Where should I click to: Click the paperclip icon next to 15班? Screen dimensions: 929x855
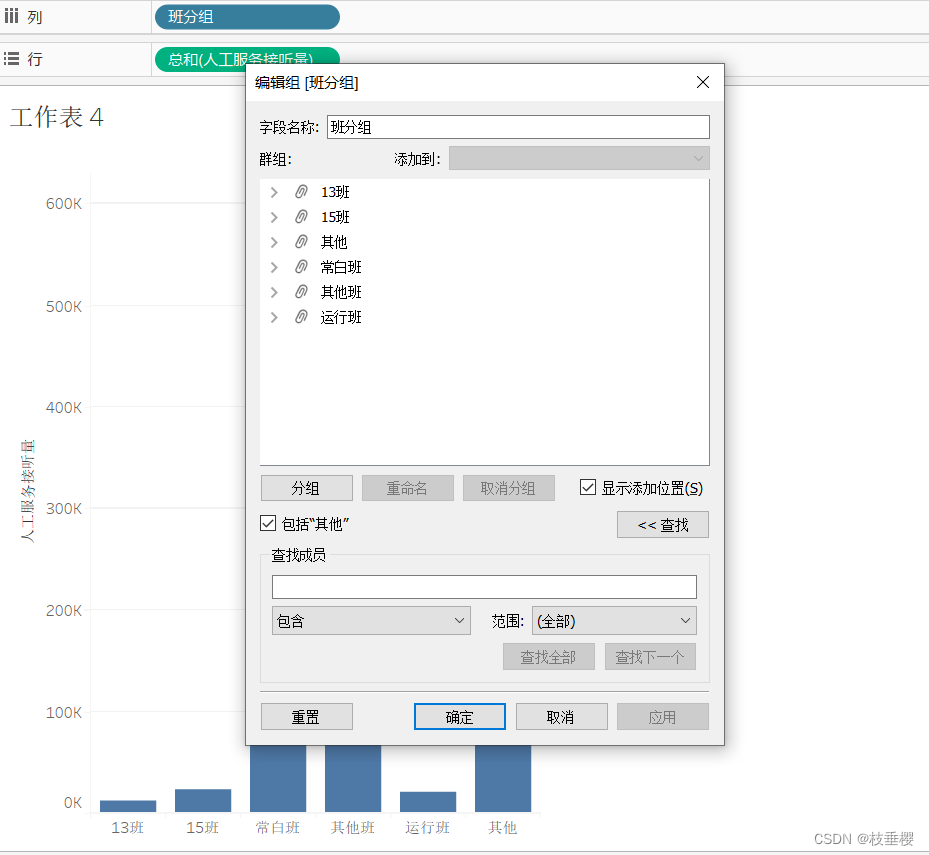coord(301,216)
